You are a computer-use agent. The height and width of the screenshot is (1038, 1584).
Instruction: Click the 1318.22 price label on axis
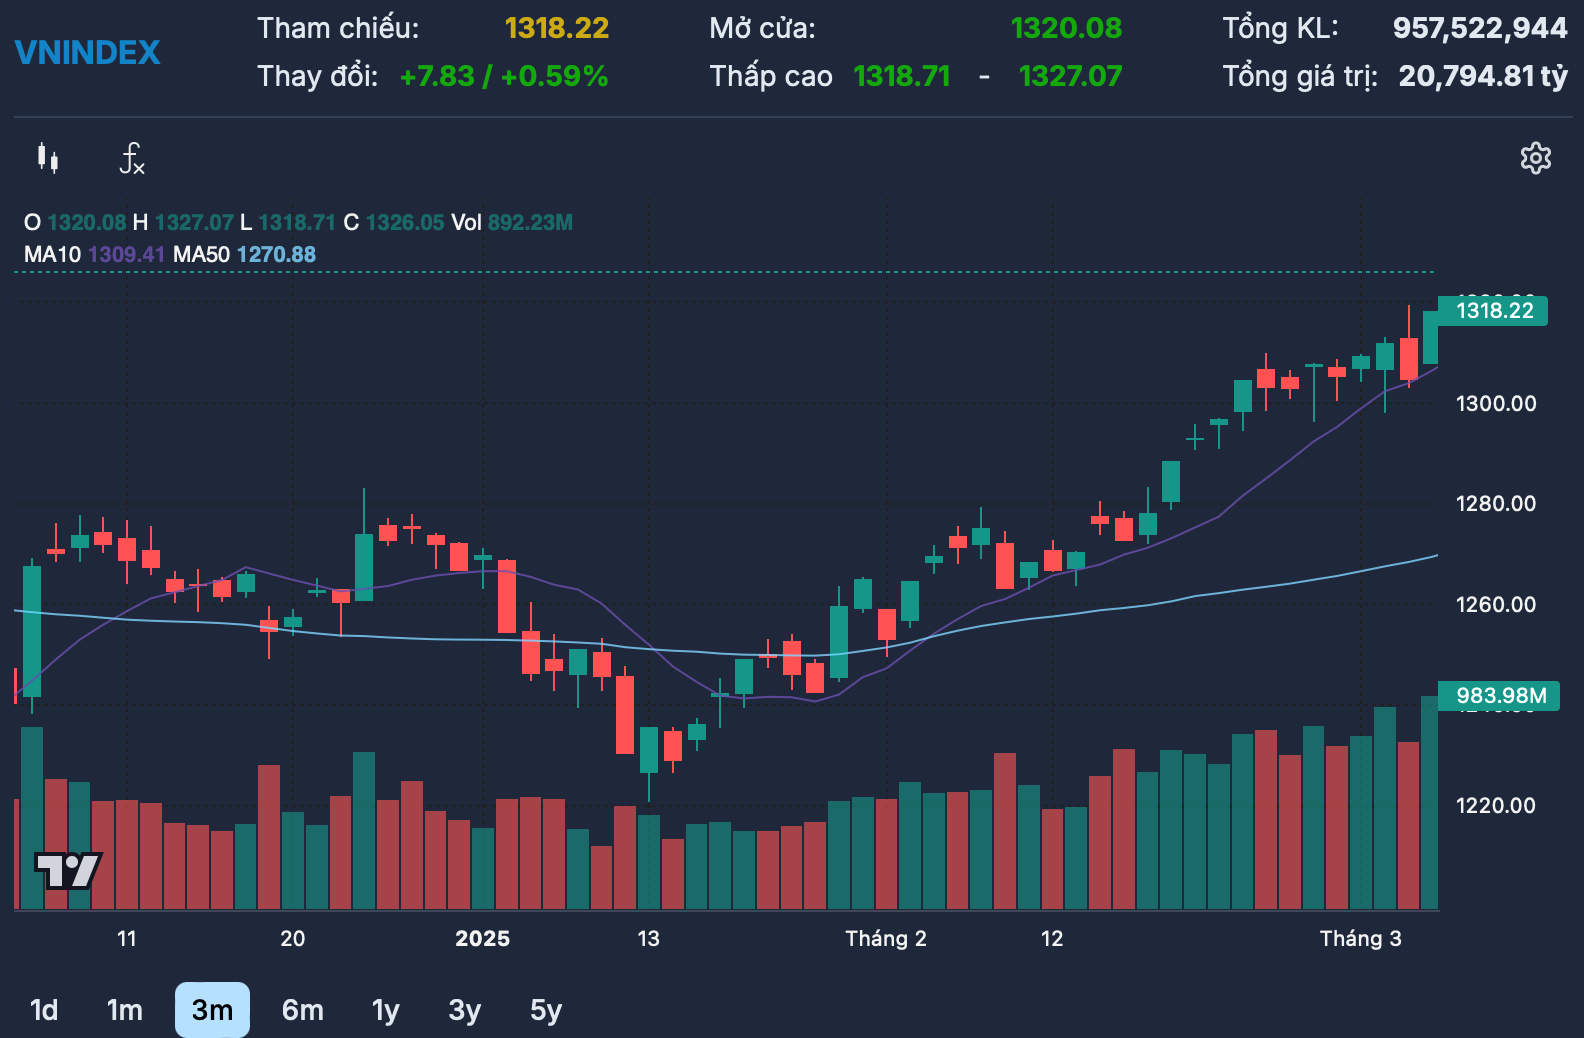pyautogui.click(x=1493, y=311)
